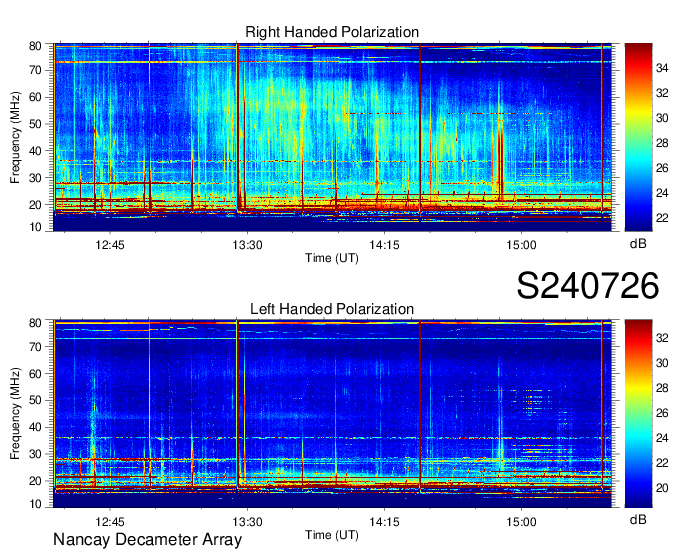Click 24 dB label on upper colorbar
The width and height of the screenshot is (680, 552).
662,193
